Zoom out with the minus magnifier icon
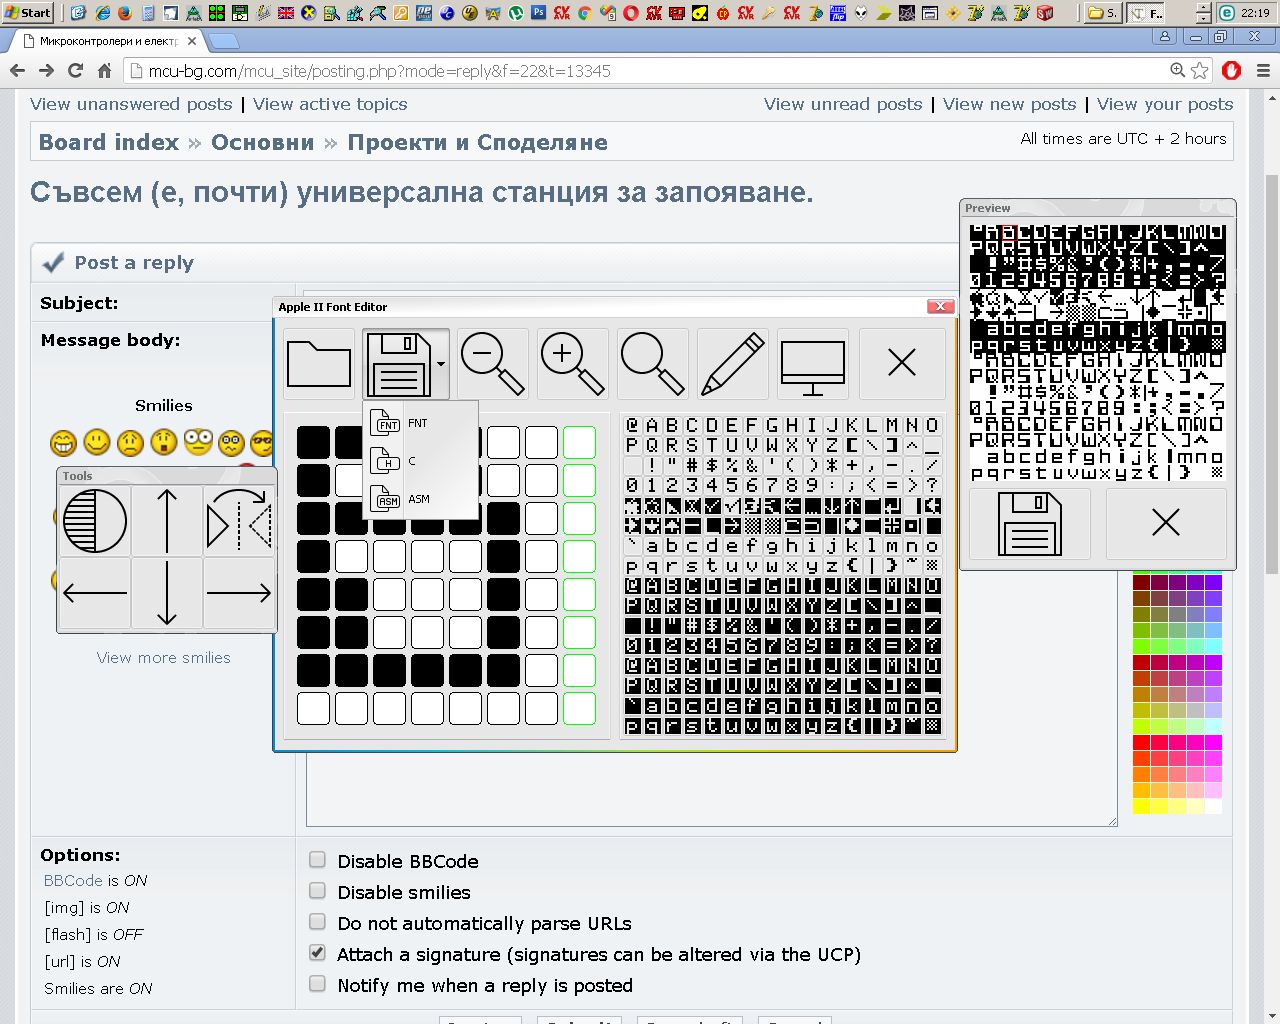 492,363
